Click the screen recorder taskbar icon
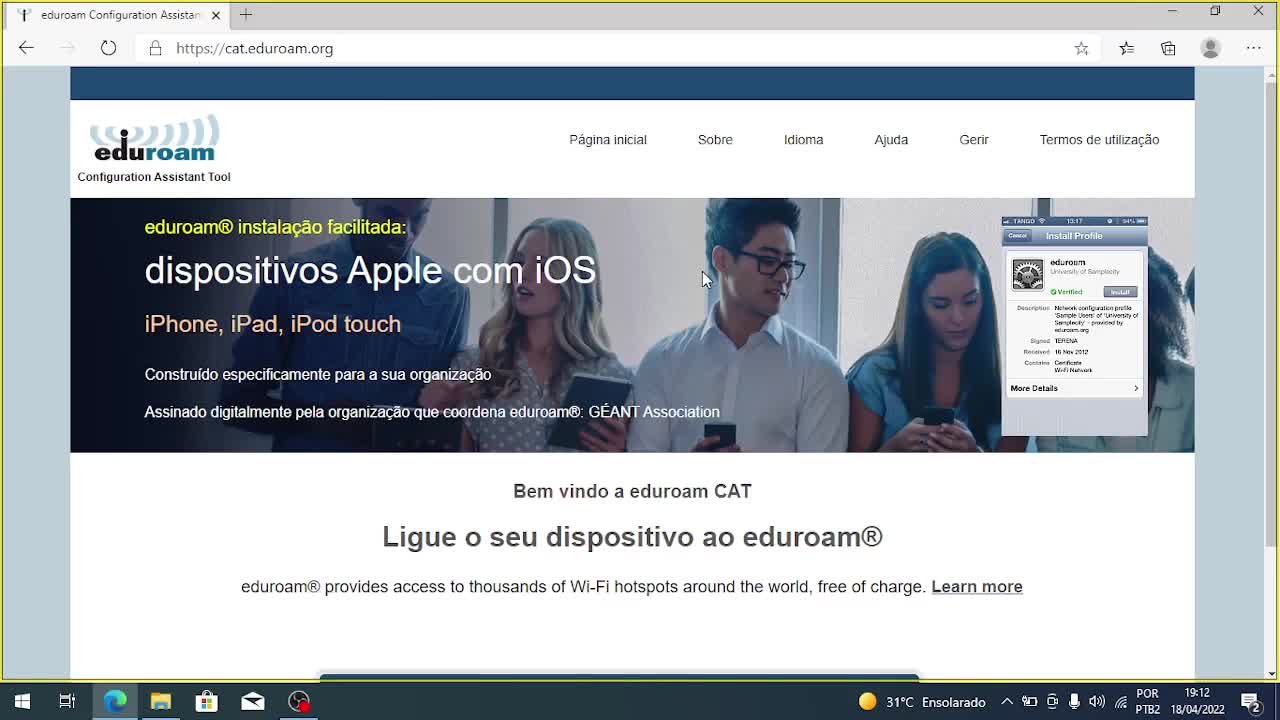Viewport: 1280px width, 720px height. 299,702
